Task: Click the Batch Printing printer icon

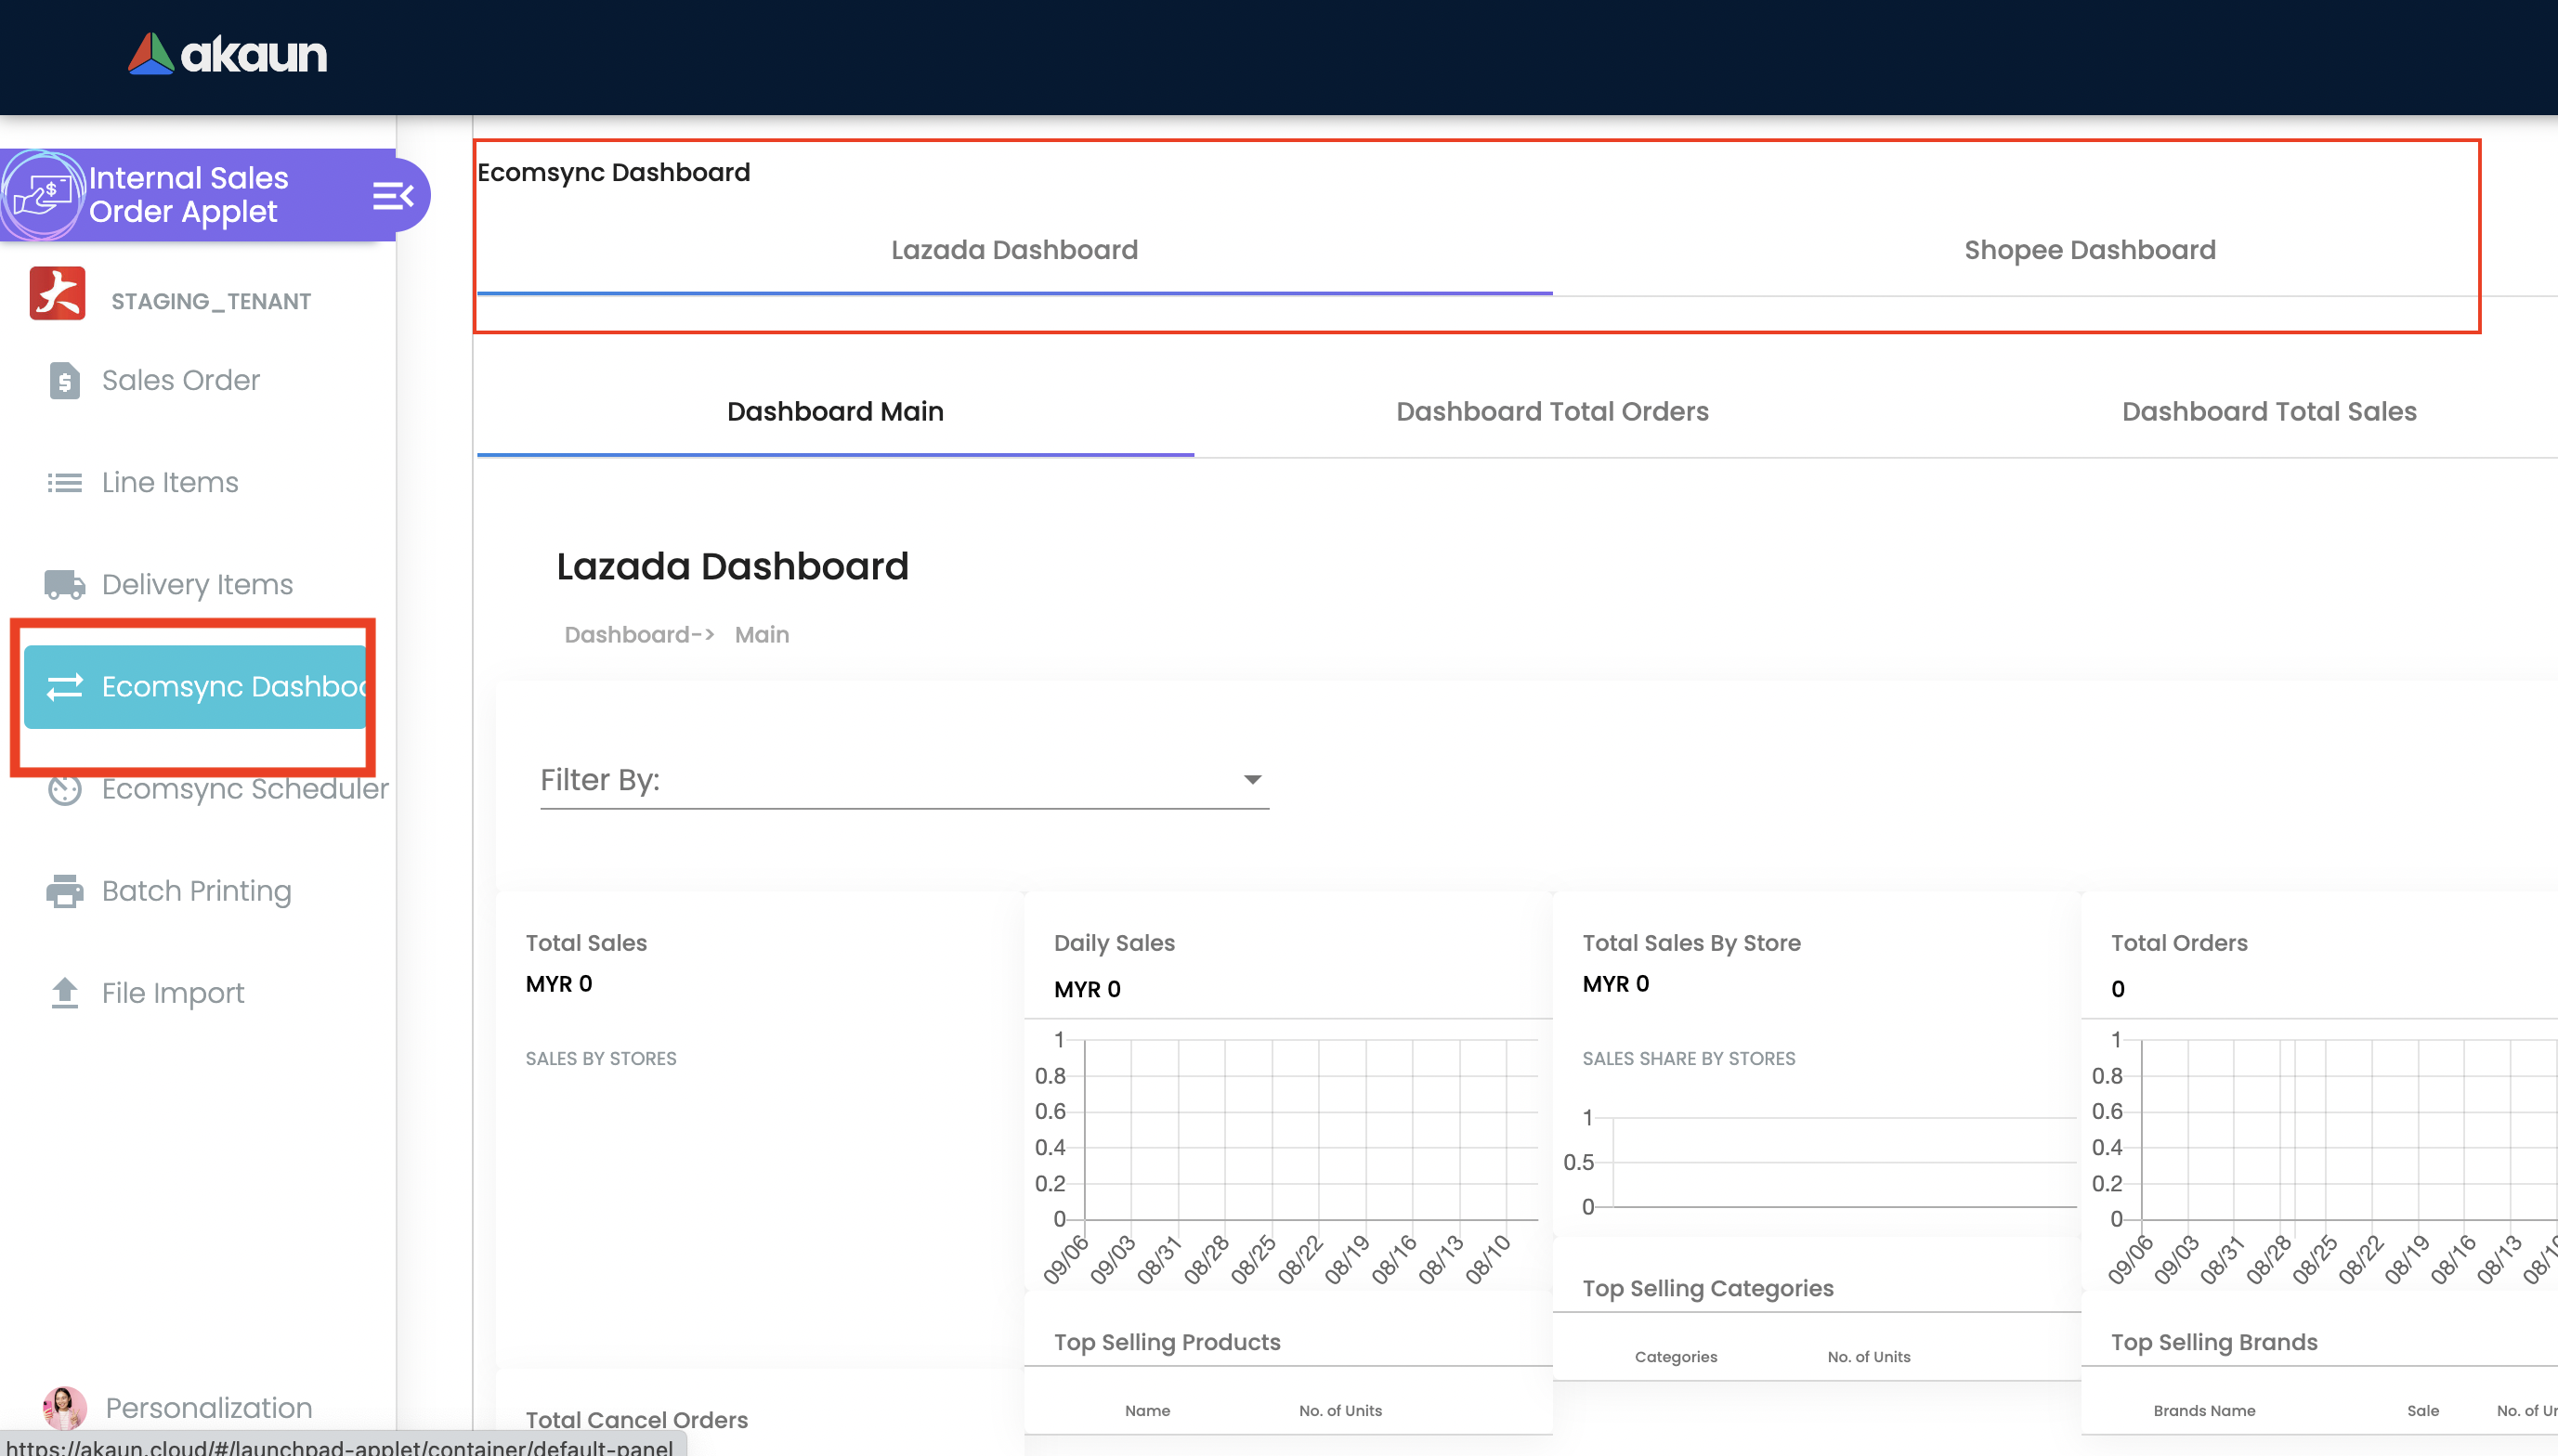Action: coord(64,891)
